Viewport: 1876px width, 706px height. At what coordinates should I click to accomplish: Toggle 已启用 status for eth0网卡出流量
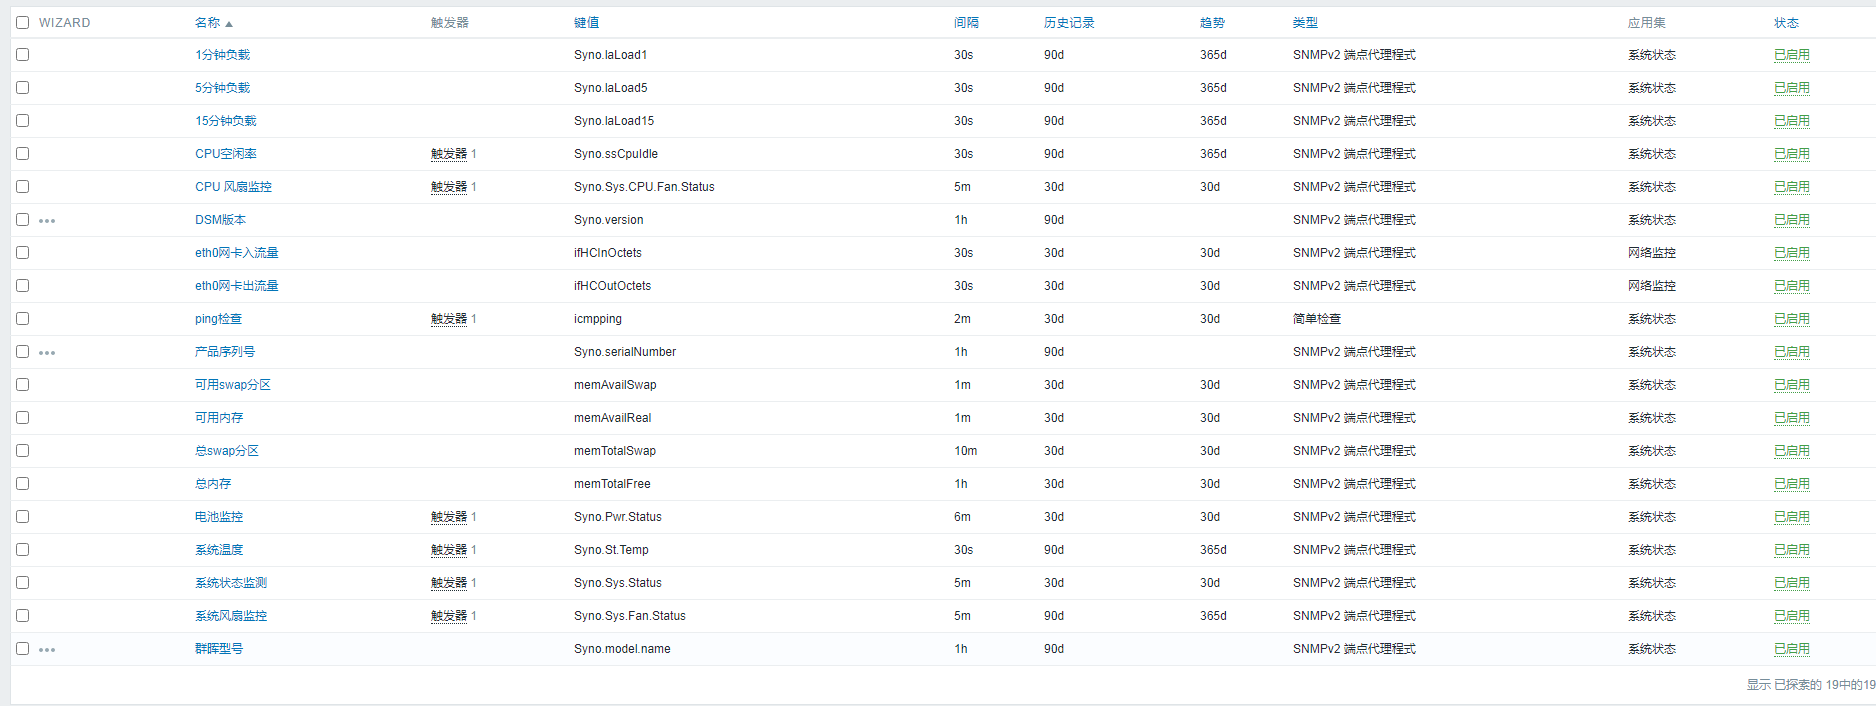1791,286
